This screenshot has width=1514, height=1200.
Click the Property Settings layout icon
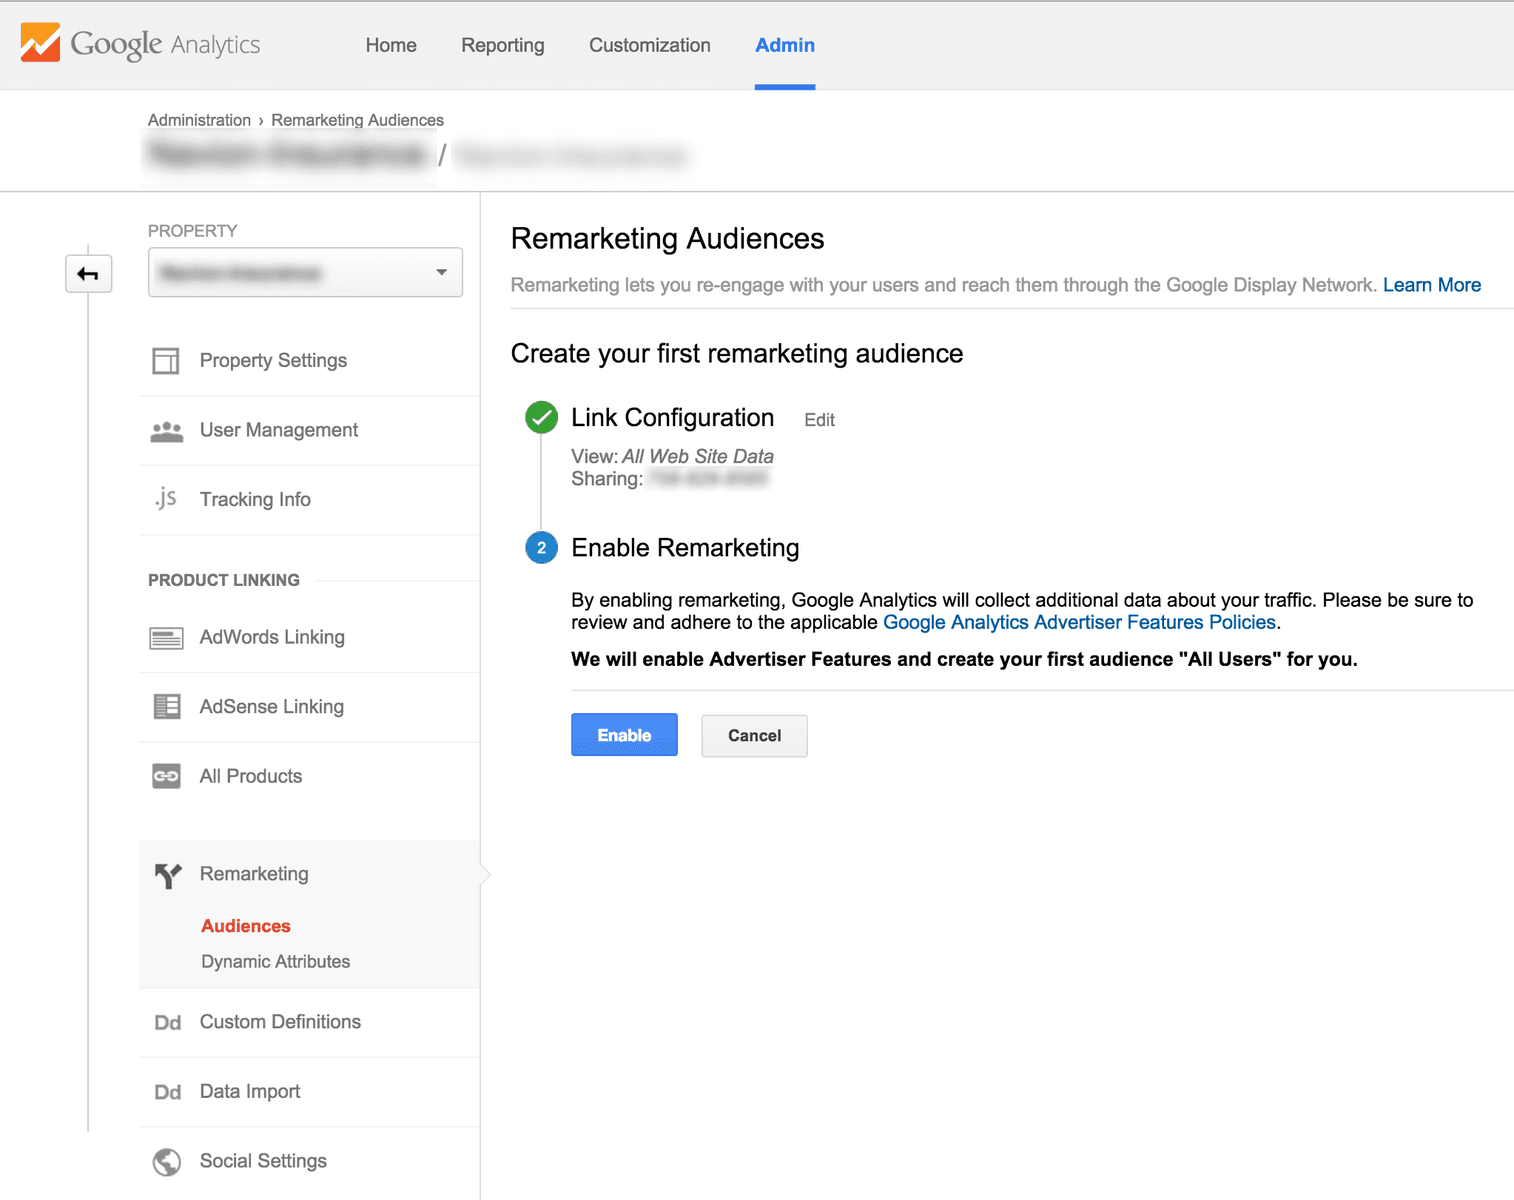166,361
